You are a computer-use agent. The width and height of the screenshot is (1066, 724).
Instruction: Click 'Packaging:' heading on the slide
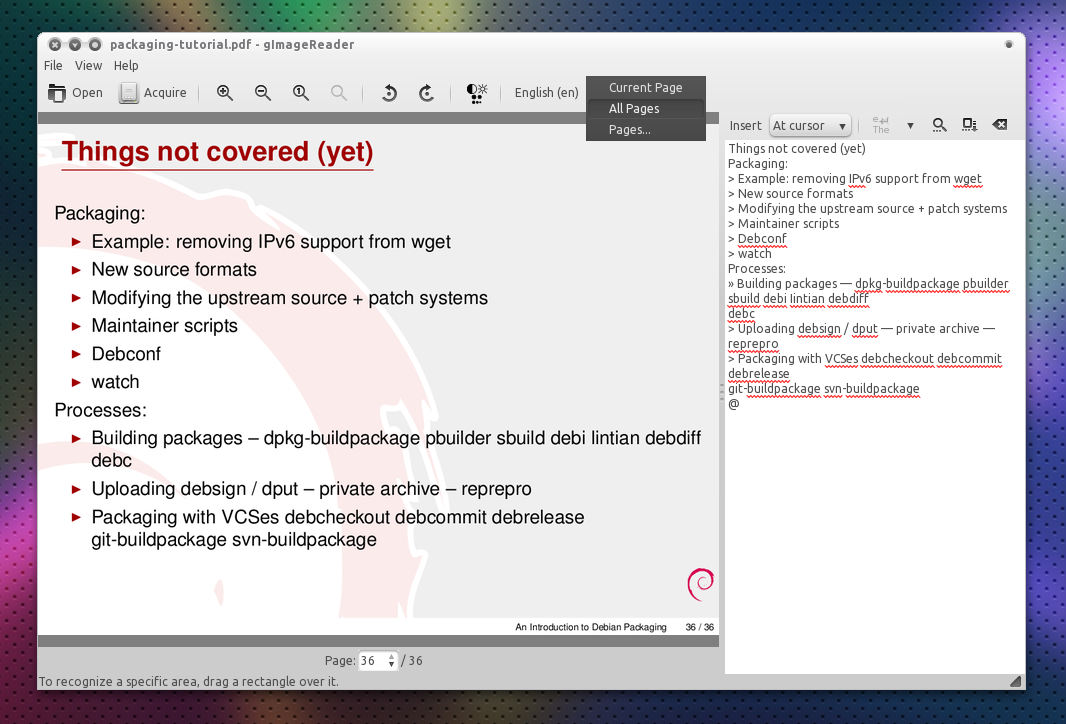pyautogui.click(x=100, y=213)
